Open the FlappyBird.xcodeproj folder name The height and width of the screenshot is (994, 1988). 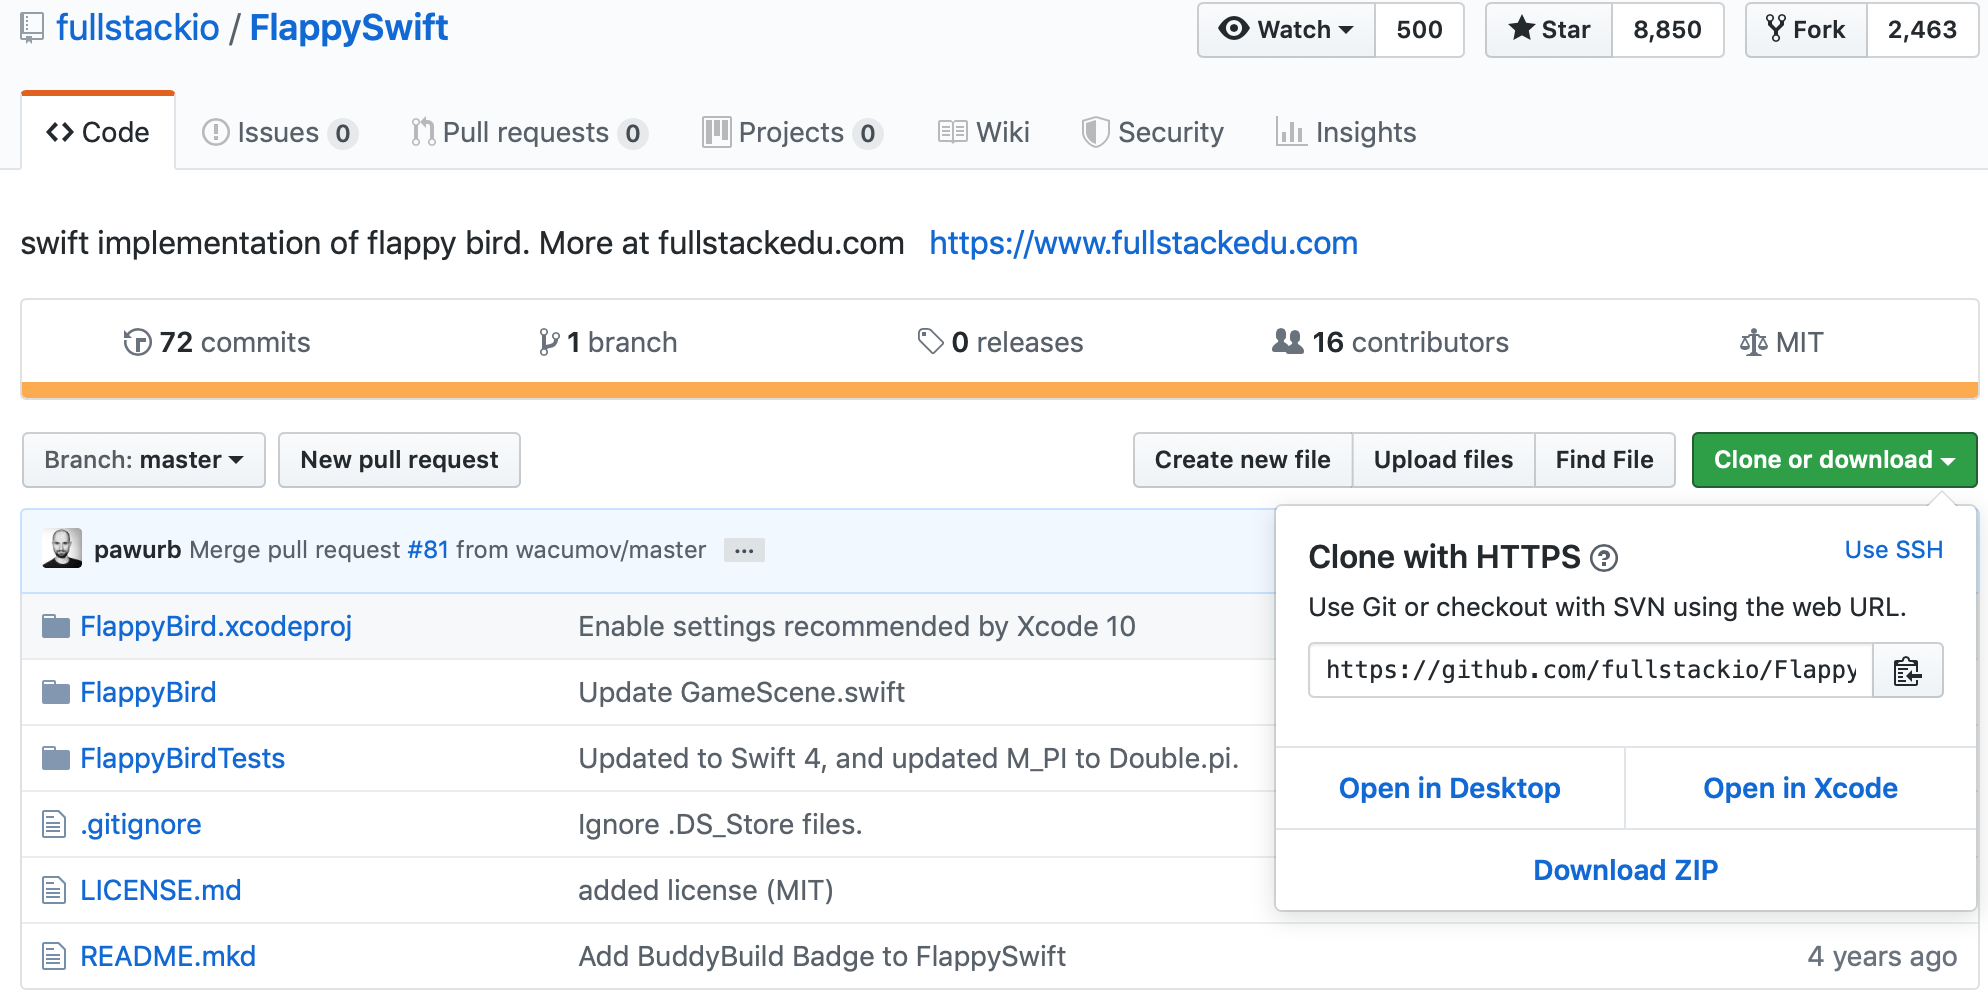[216, 626]
